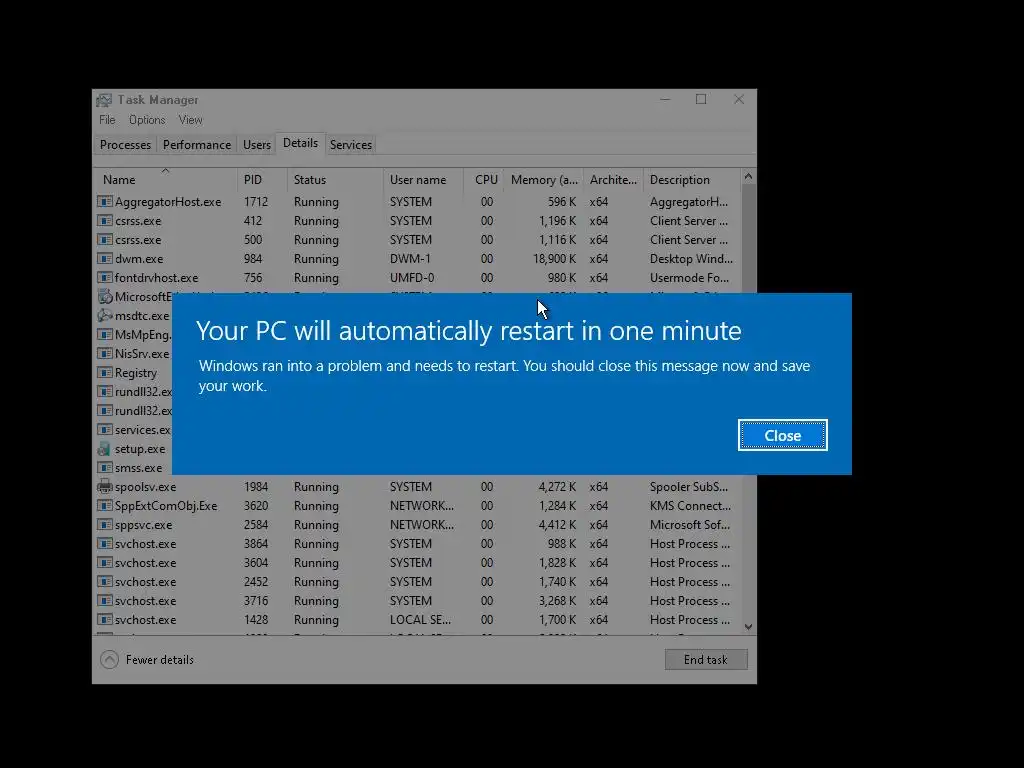Collapse Task Manager with Fewer details
The image size is (1024, 768).
tap(147, 660)
